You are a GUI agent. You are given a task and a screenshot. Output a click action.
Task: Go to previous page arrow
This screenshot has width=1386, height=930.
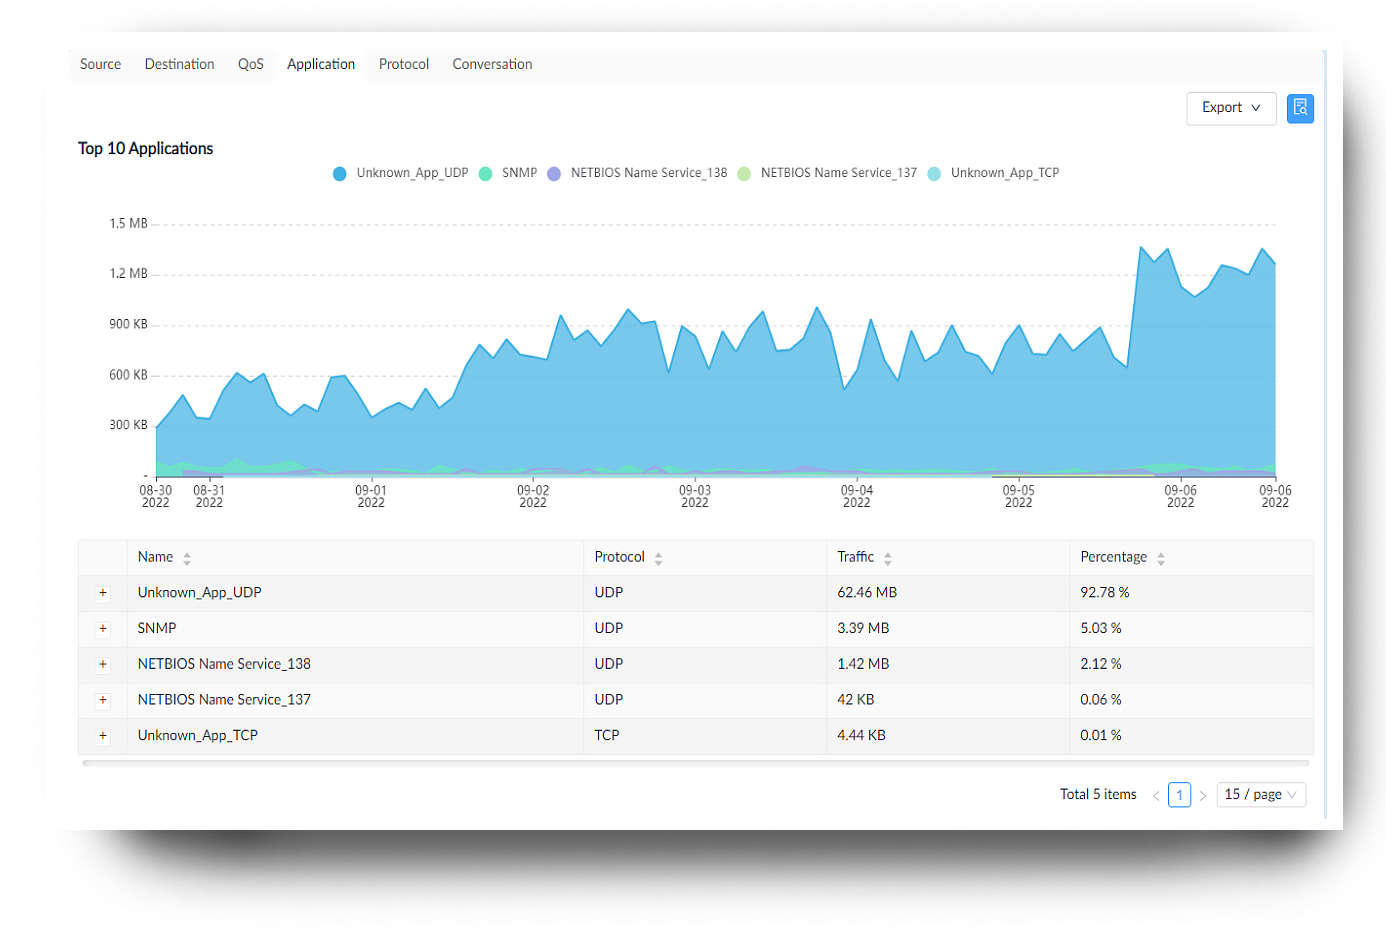1156,796
